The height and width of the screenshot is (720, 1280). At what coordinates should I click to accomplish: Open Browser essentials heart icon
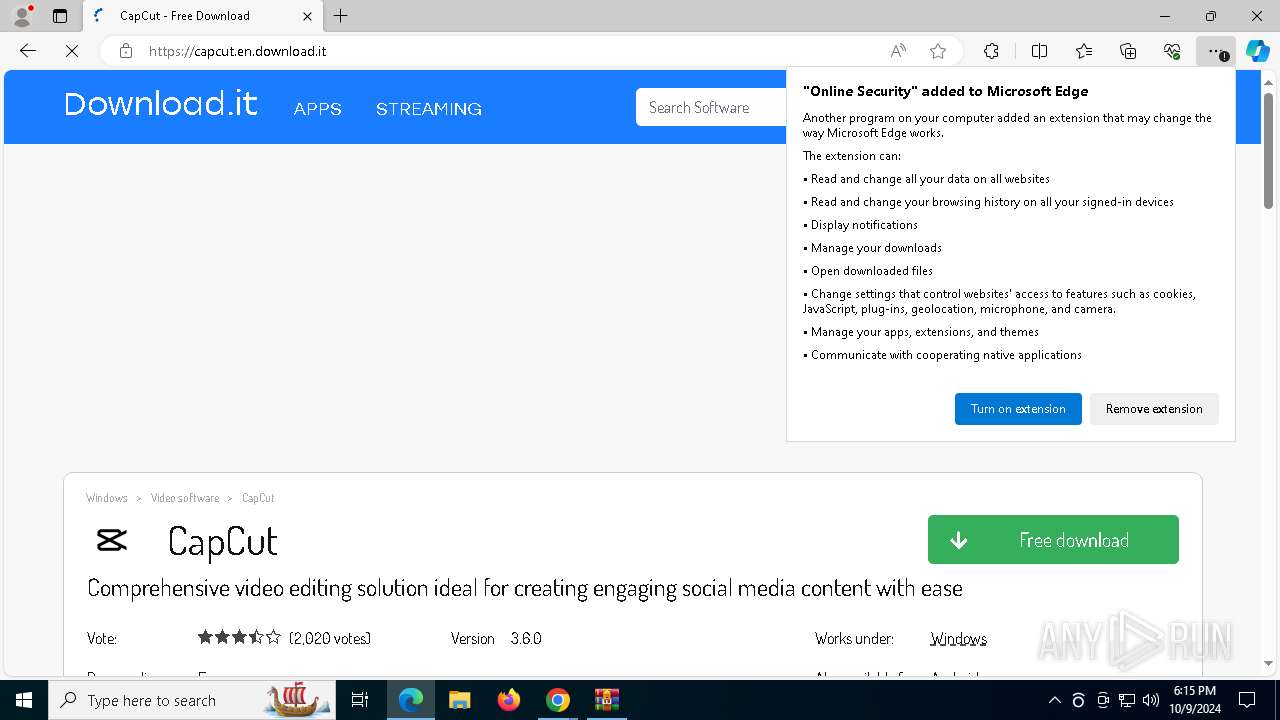[1172, 51]
